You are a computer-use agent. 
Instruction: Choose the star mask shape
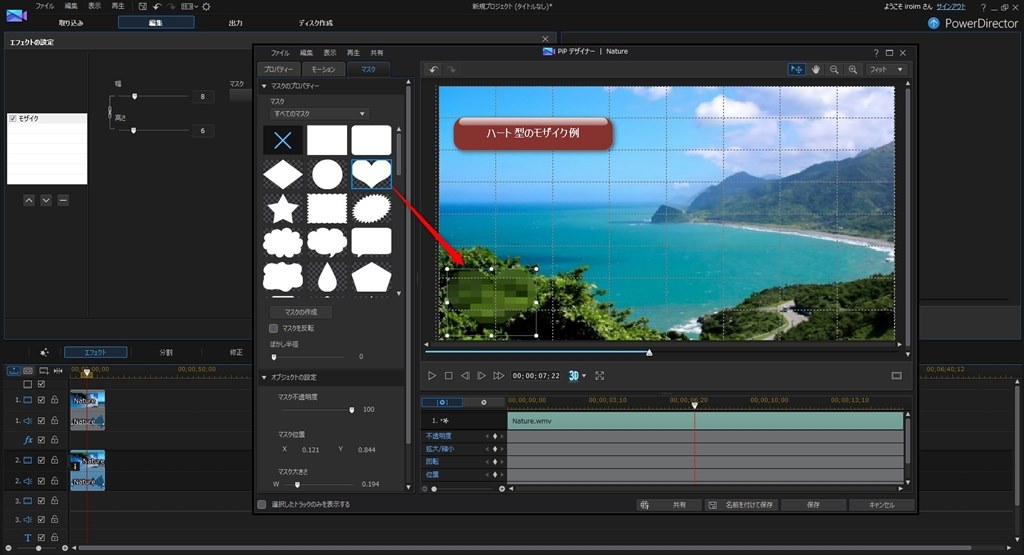coord(283,209)
